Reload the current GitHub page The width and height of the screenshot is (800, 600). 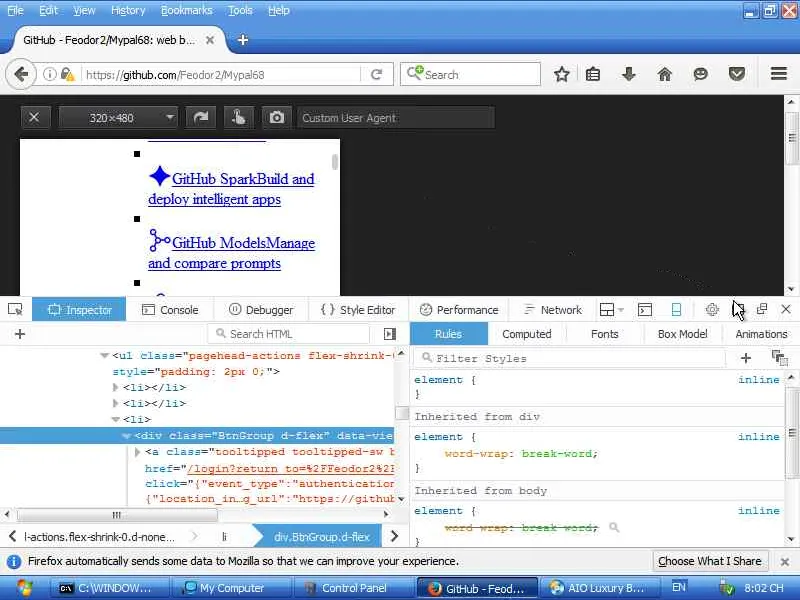pyautogui.click(x=377, y=74)
